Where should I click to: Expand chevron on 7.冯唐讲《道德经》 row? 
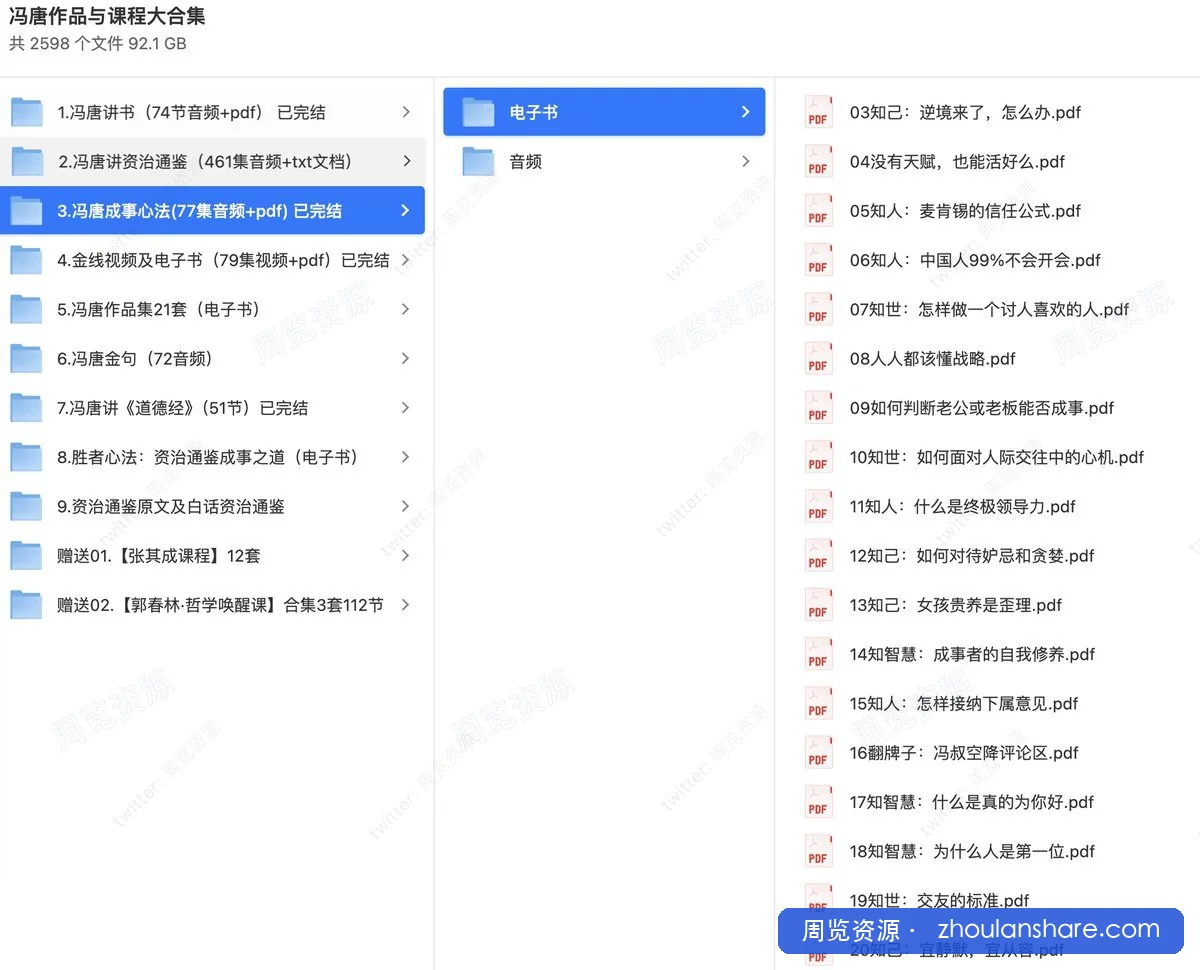pyautogui.click(x=405, y=408)
